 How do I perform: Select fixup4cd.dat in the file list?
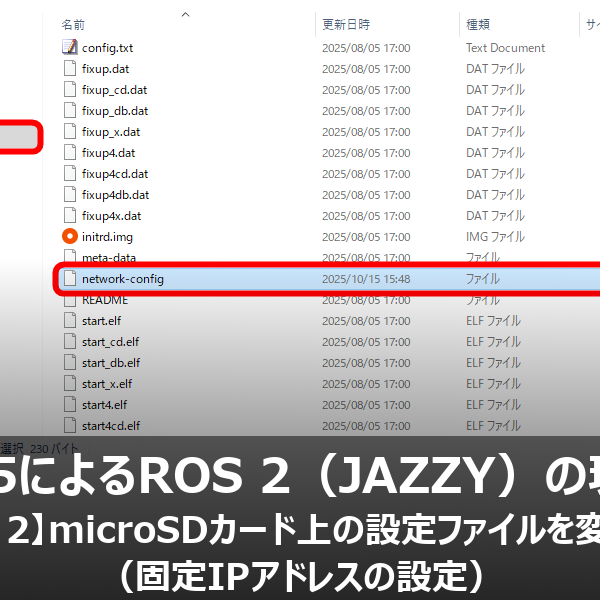click(114, 174)
